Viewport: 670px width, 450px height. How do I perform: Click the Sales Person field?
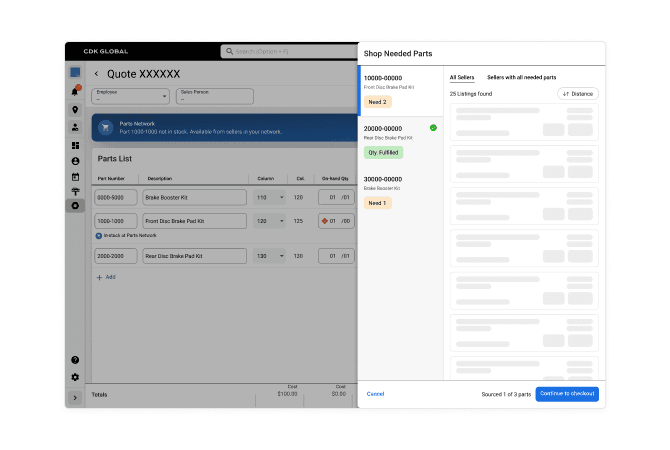click(215, 96)
